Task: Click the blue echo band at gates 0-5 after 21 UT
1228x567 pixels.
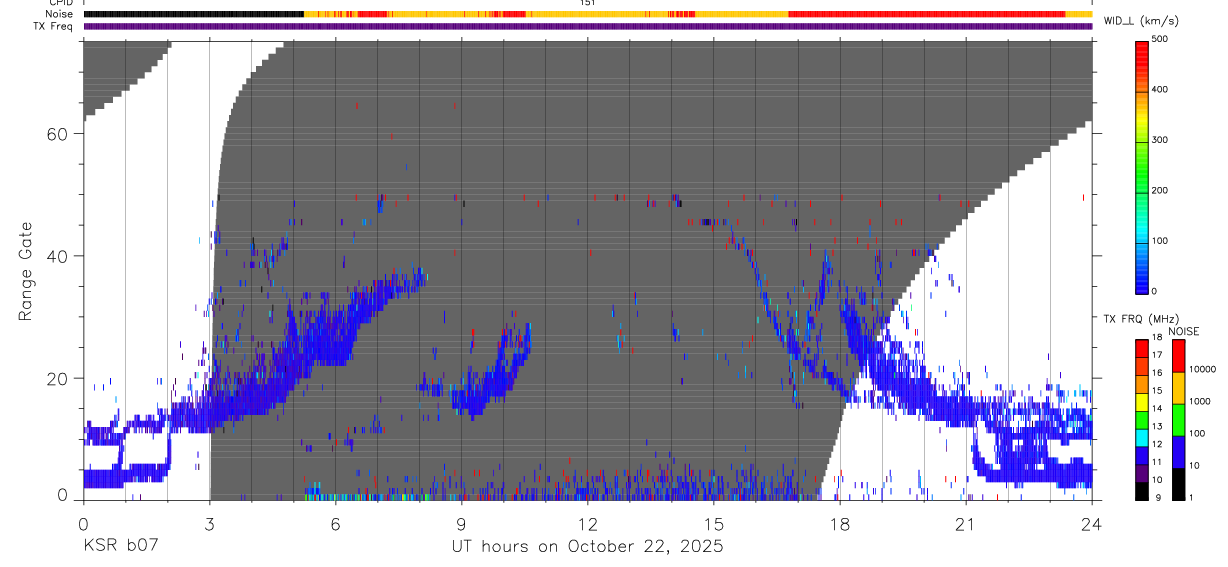Action: tap(1035, 470)
